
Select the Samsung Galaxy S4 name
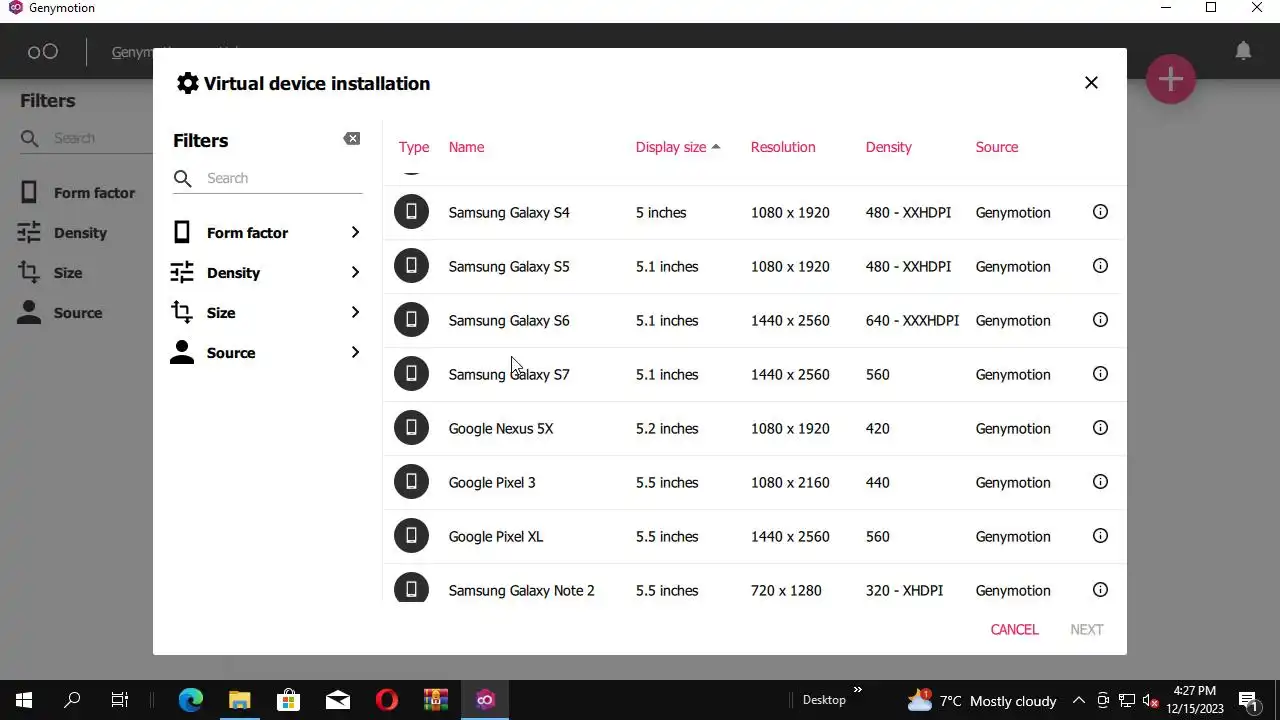click(508, 212)
